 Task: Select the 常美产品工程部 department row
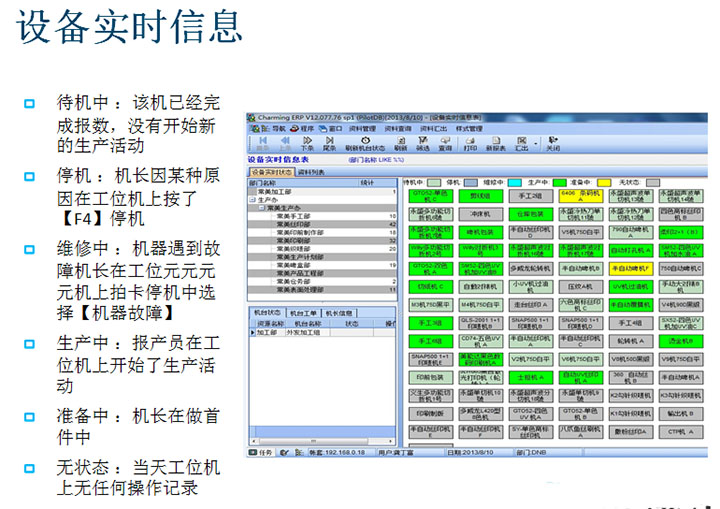click(322, 273)
